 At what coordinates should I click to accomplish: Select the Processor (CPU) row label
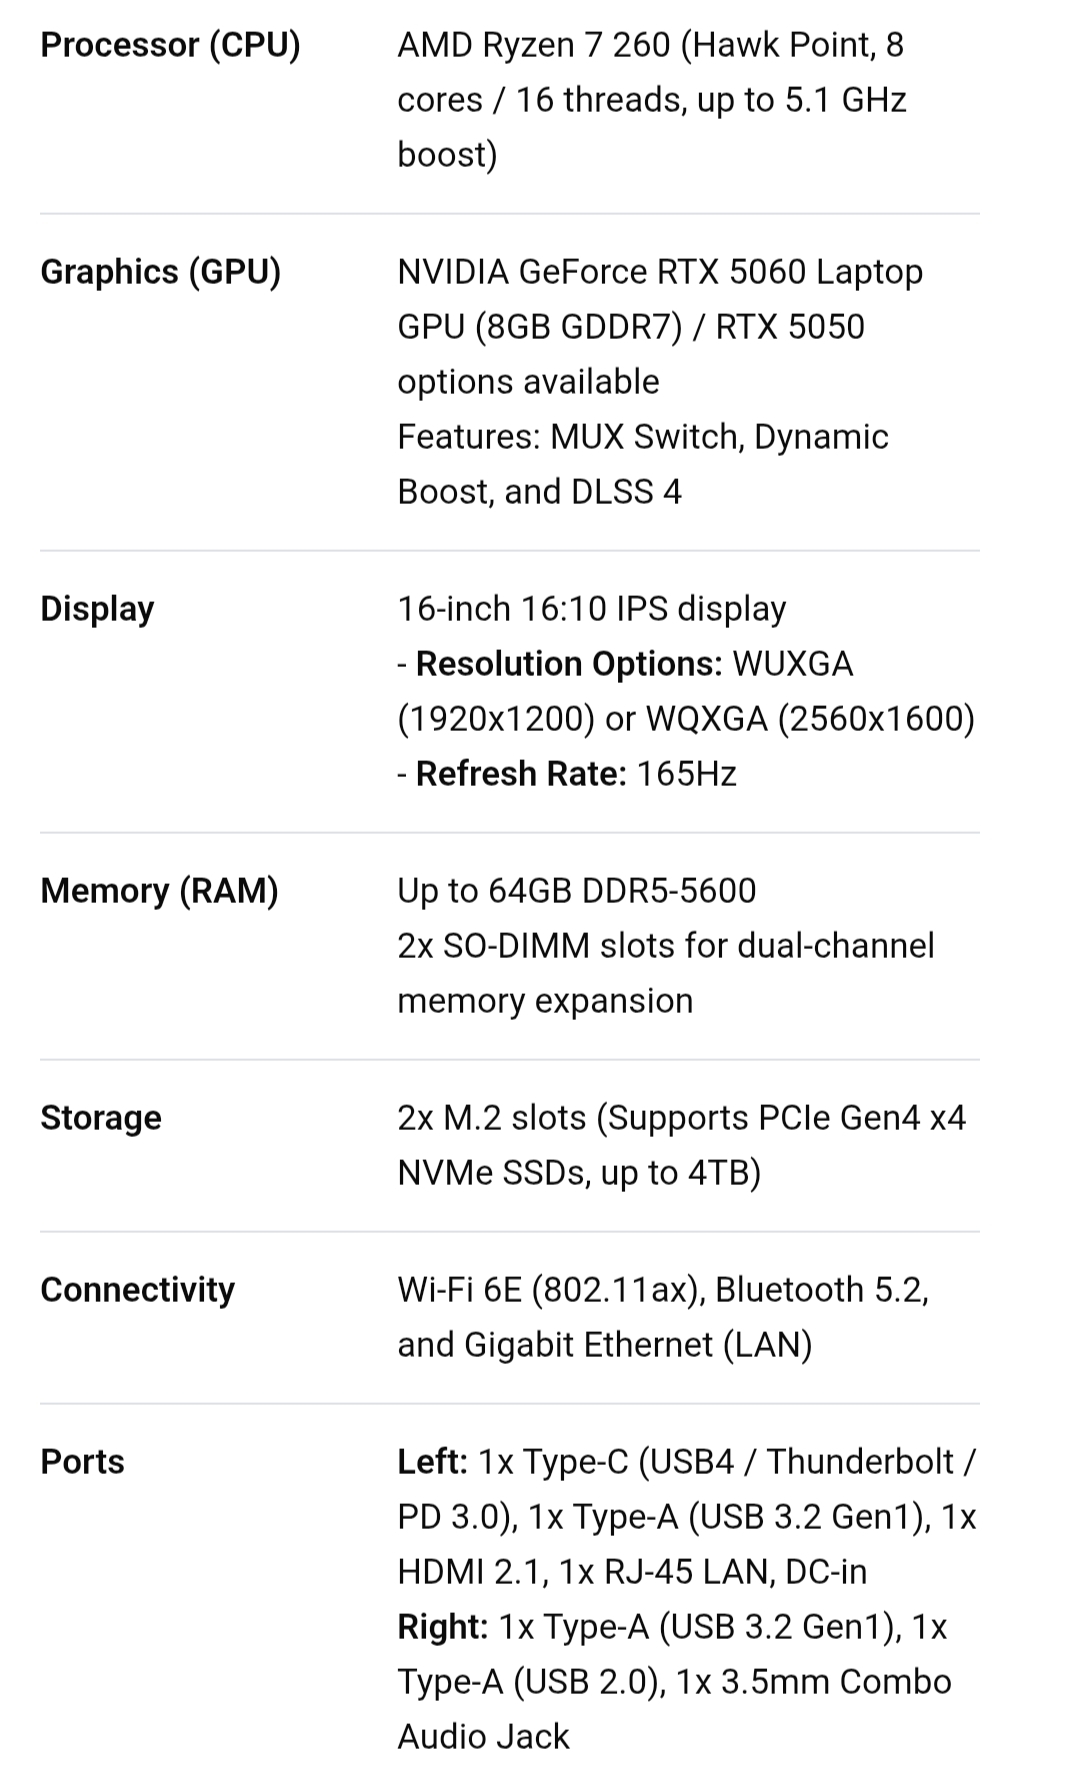(170, 45)
